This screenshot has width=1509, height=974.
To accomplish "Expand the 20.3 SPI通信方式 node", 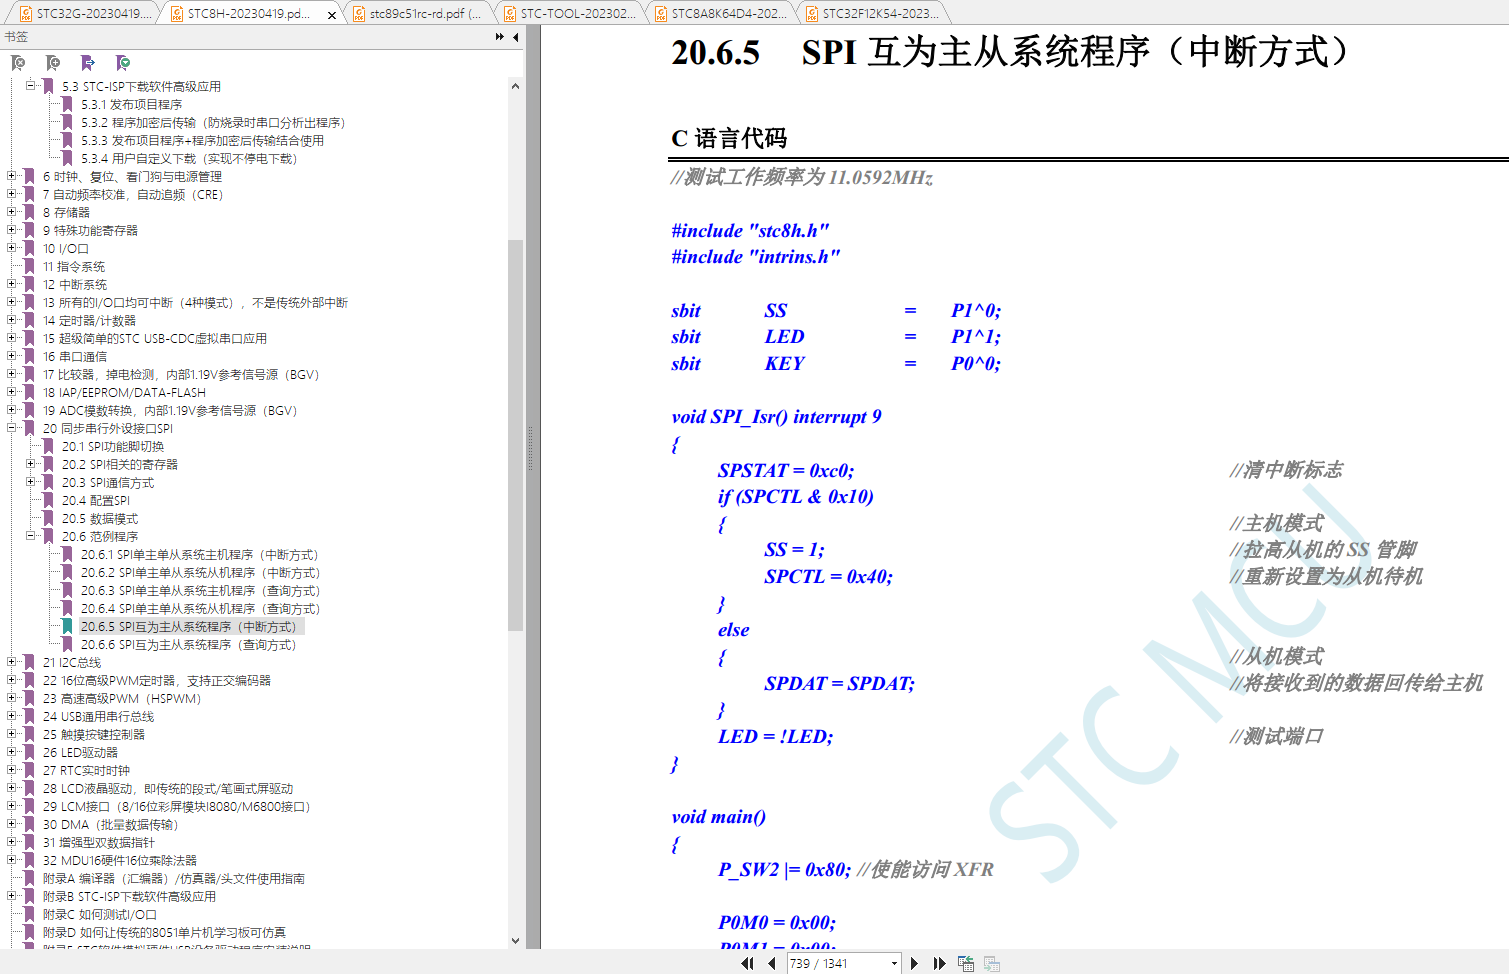I will click(x=30, y=482).
